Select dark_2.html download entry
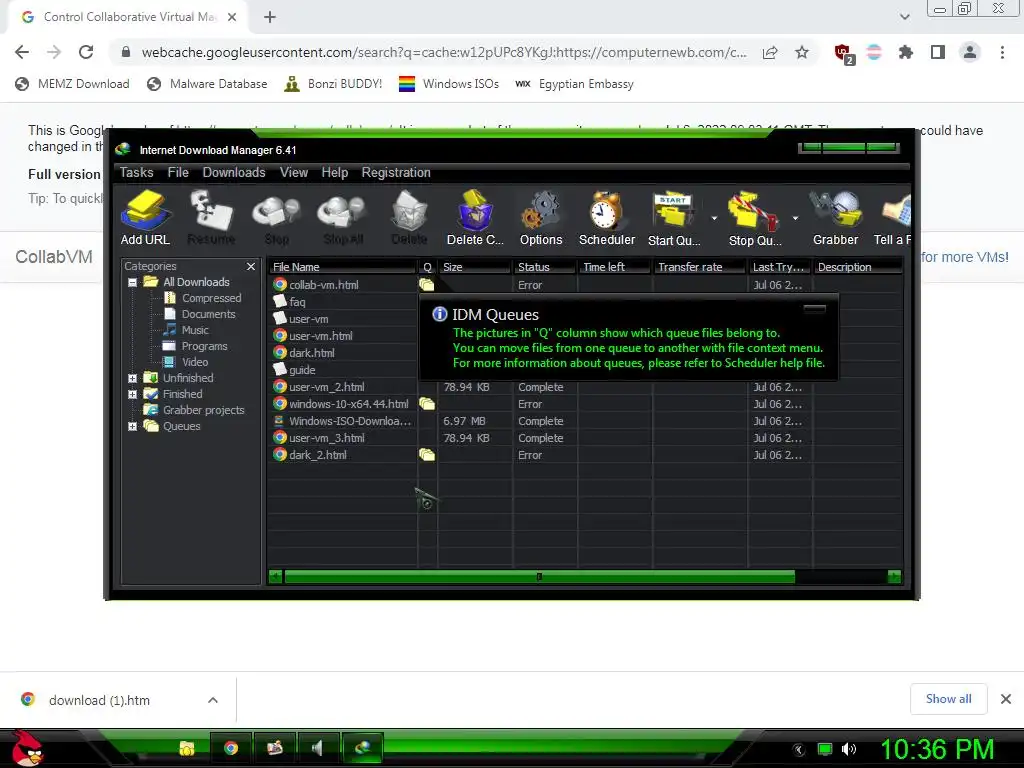The height and width of the screenshot is (768, 1024). point(585,455)
